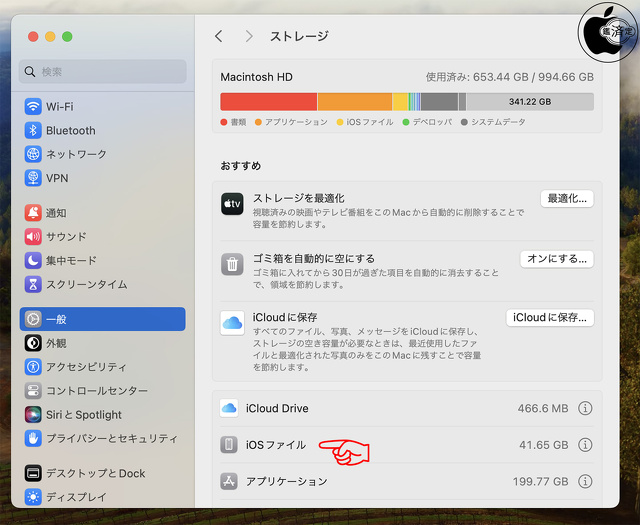Go forward with the right chevron
Viewport: 640px width, 525px height.
click(x=249, y=36)
